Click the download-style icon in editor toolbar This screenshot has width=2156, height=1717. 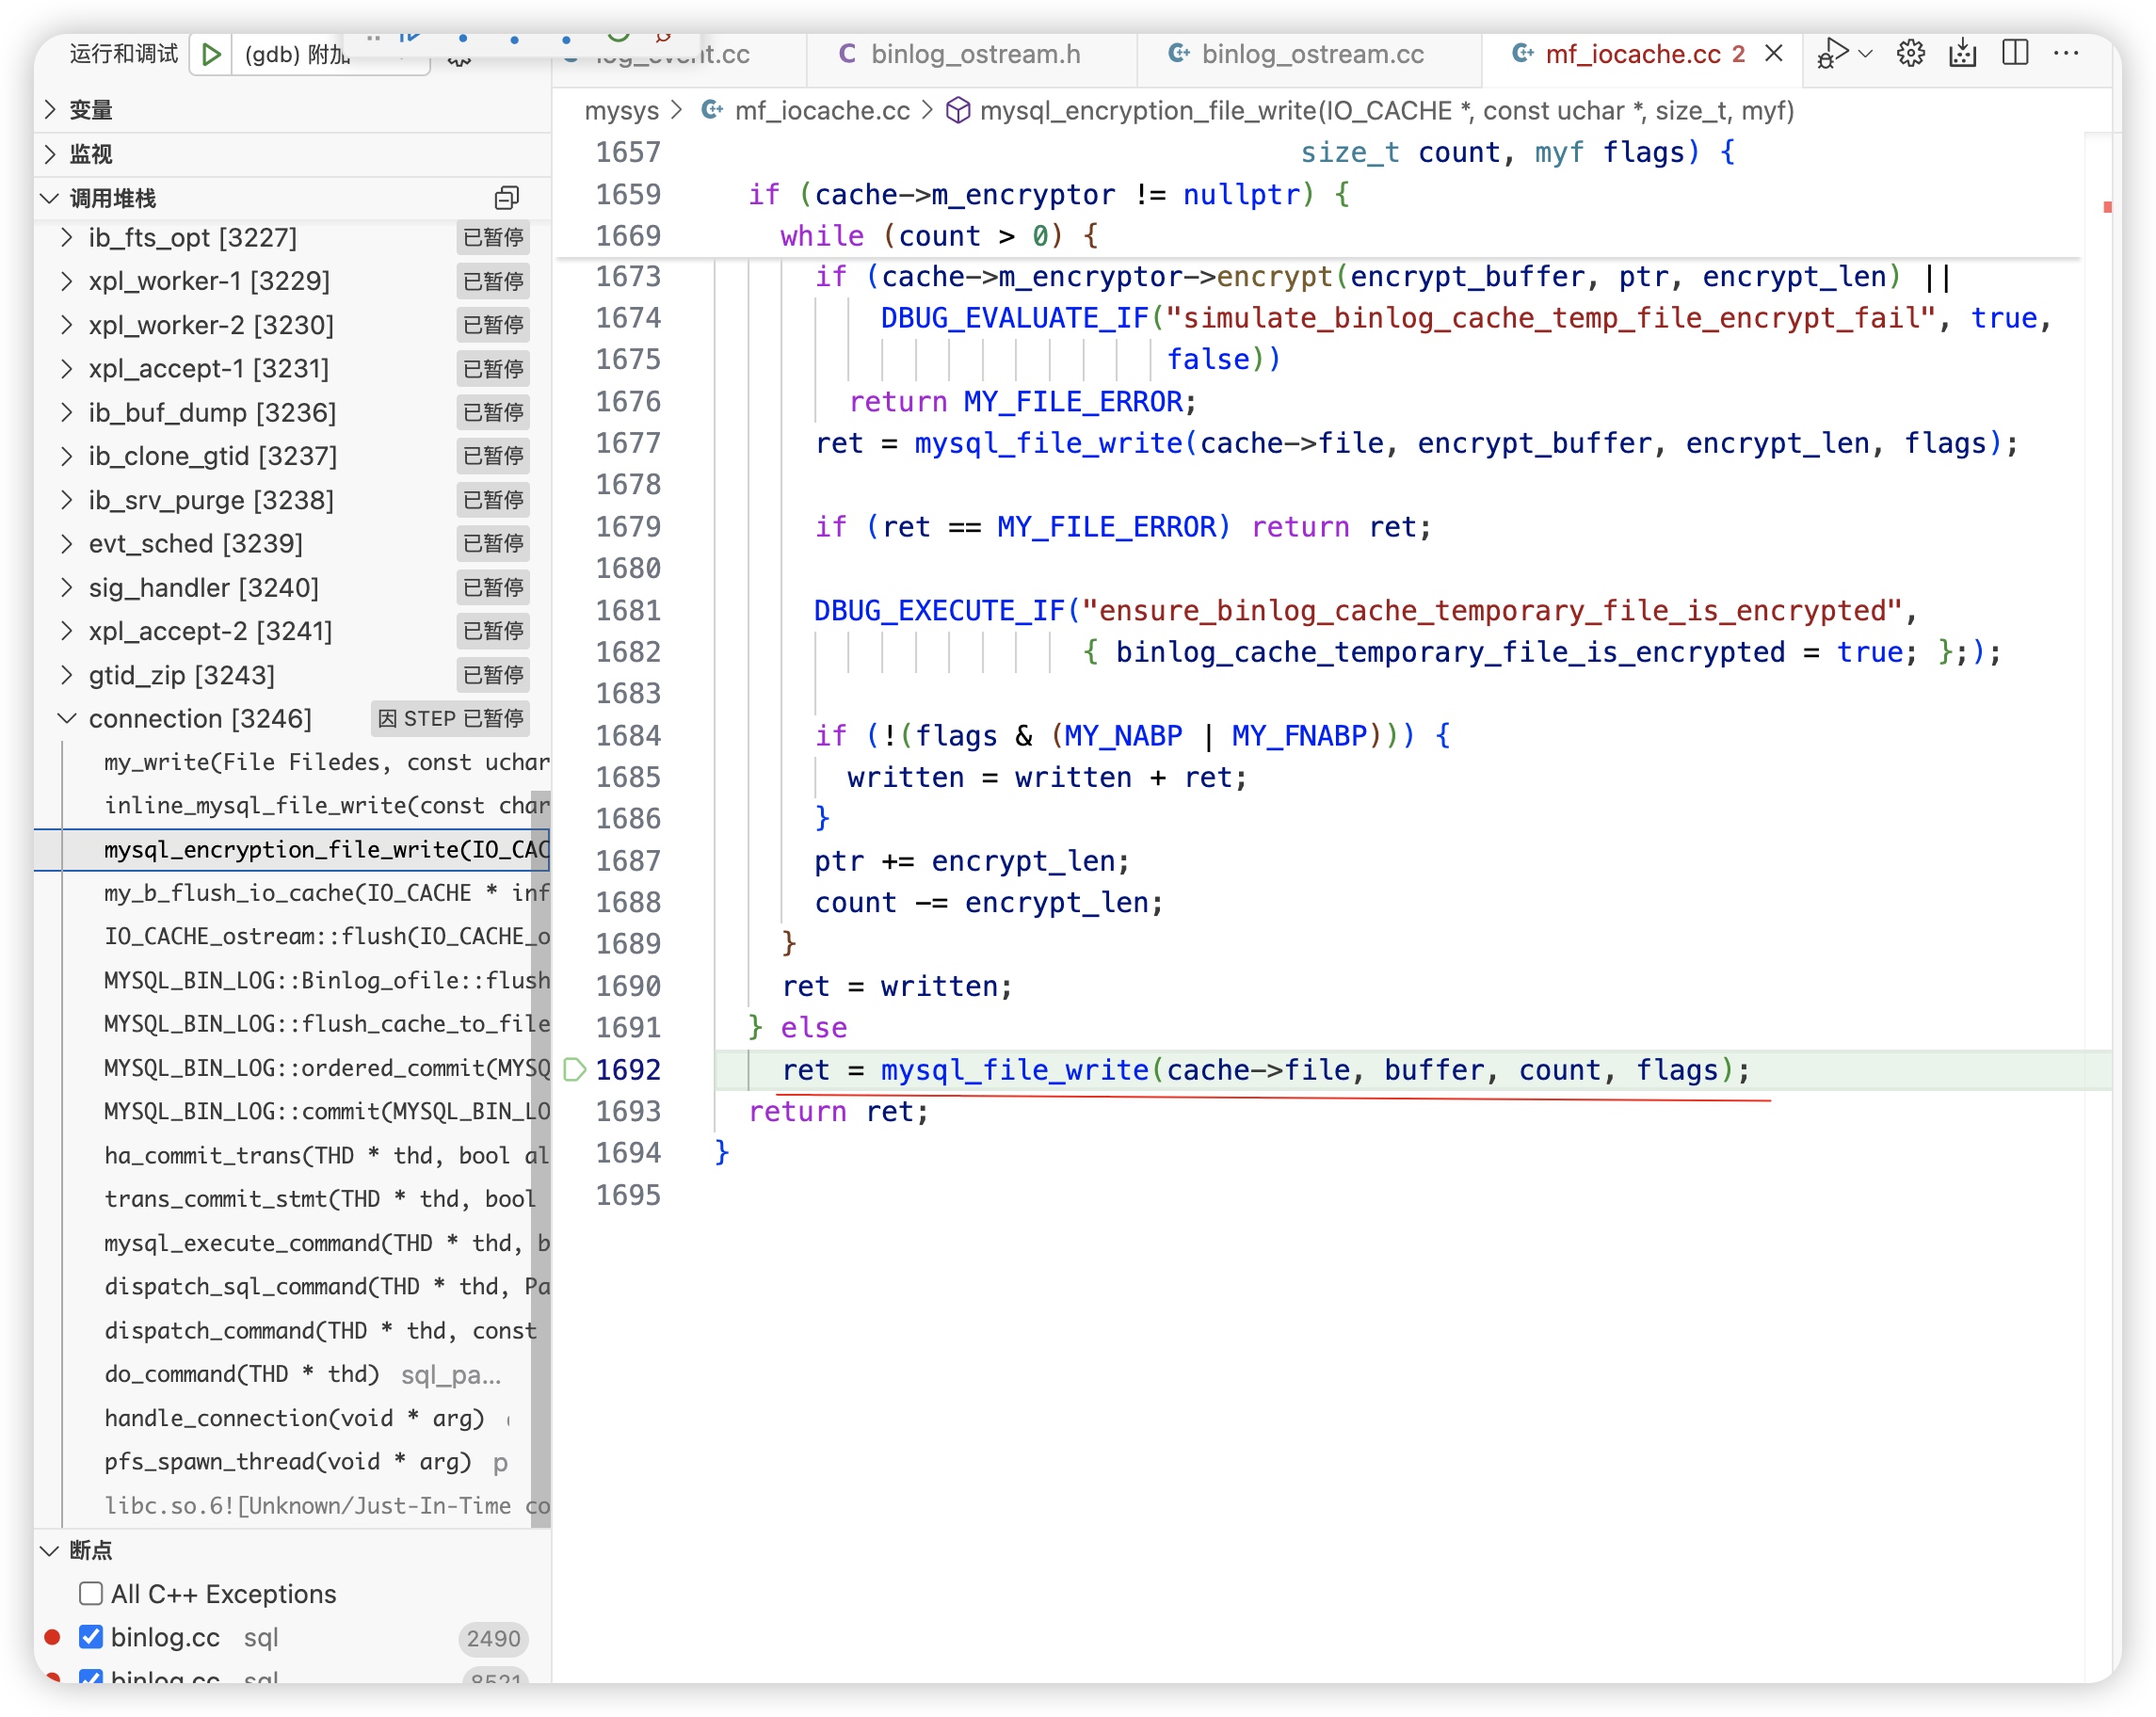coord(1962,54)
